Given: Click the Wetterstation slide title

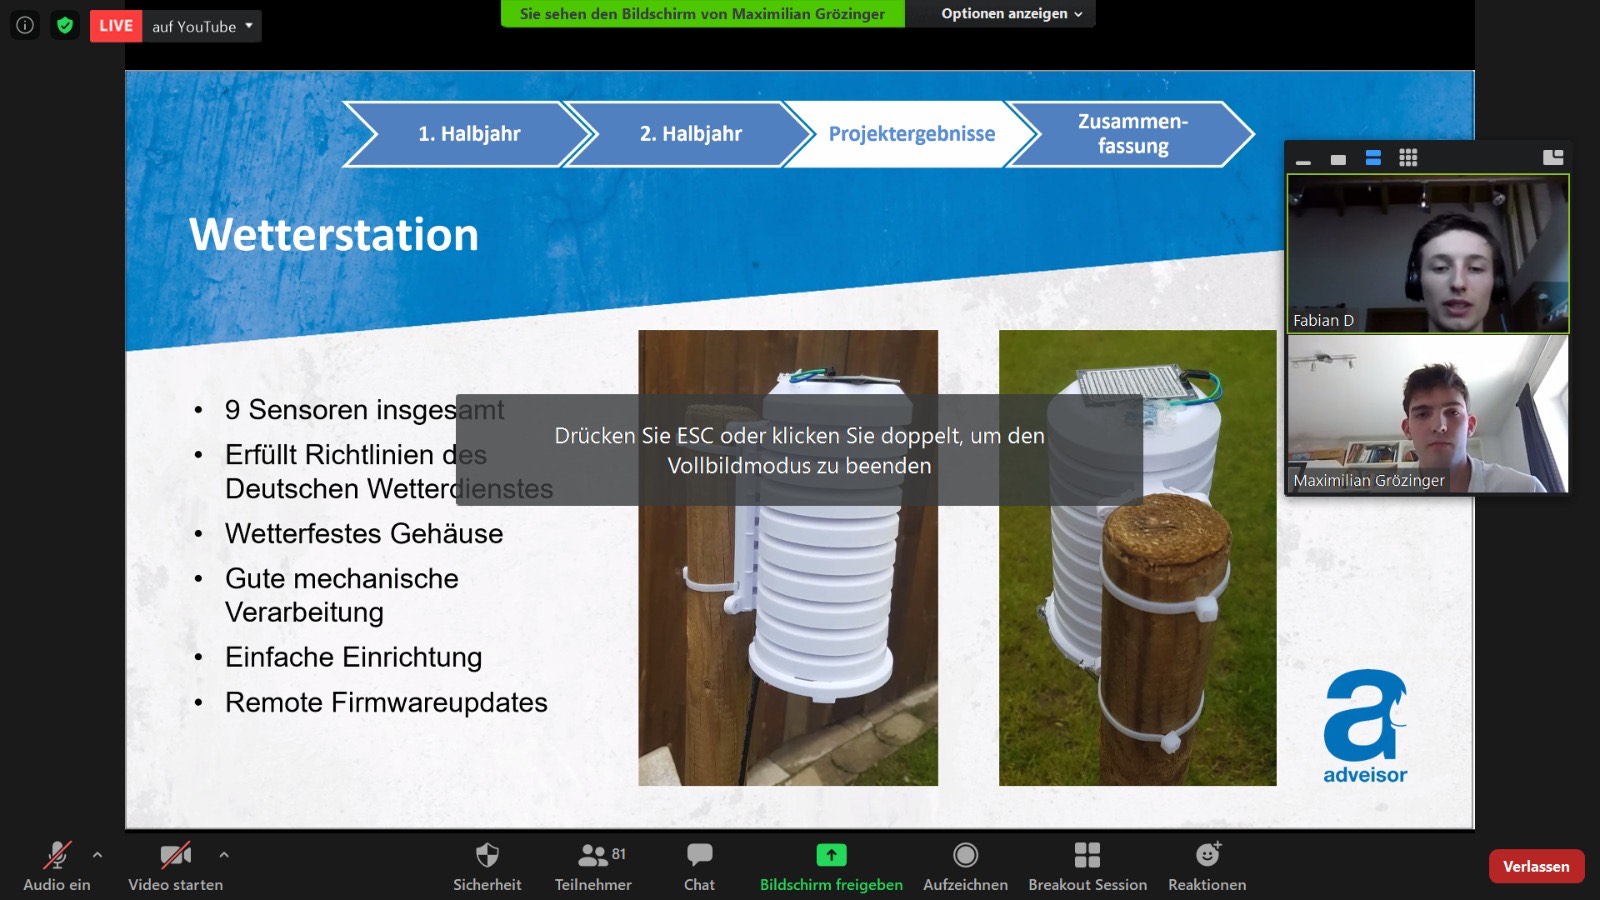Looking at the screenshot, I should (334, 235).
